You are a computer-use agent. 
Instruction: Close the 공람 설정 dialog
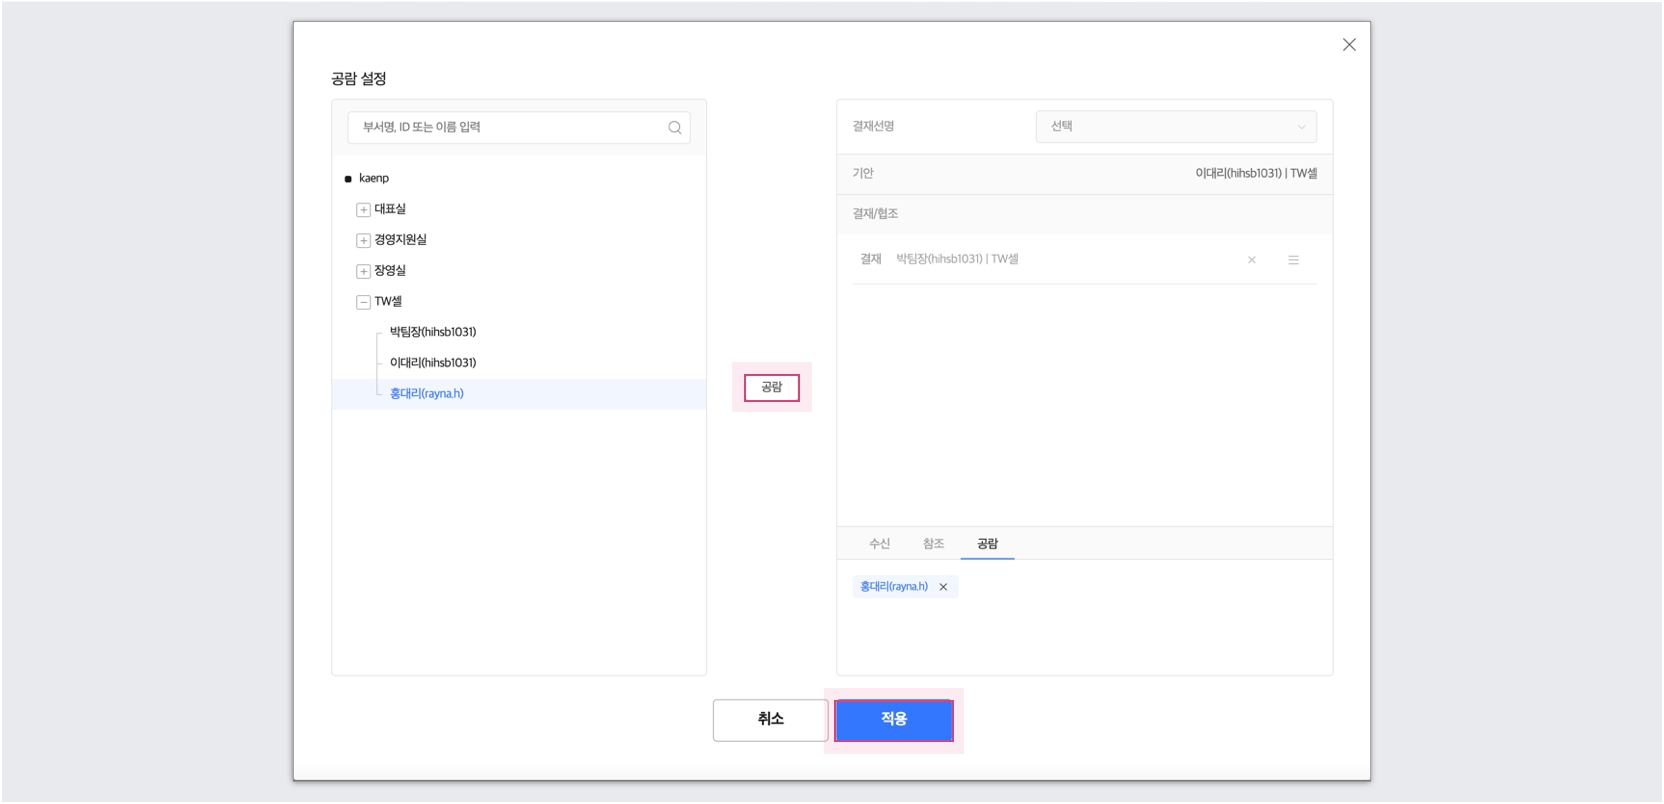[1349, 45]
